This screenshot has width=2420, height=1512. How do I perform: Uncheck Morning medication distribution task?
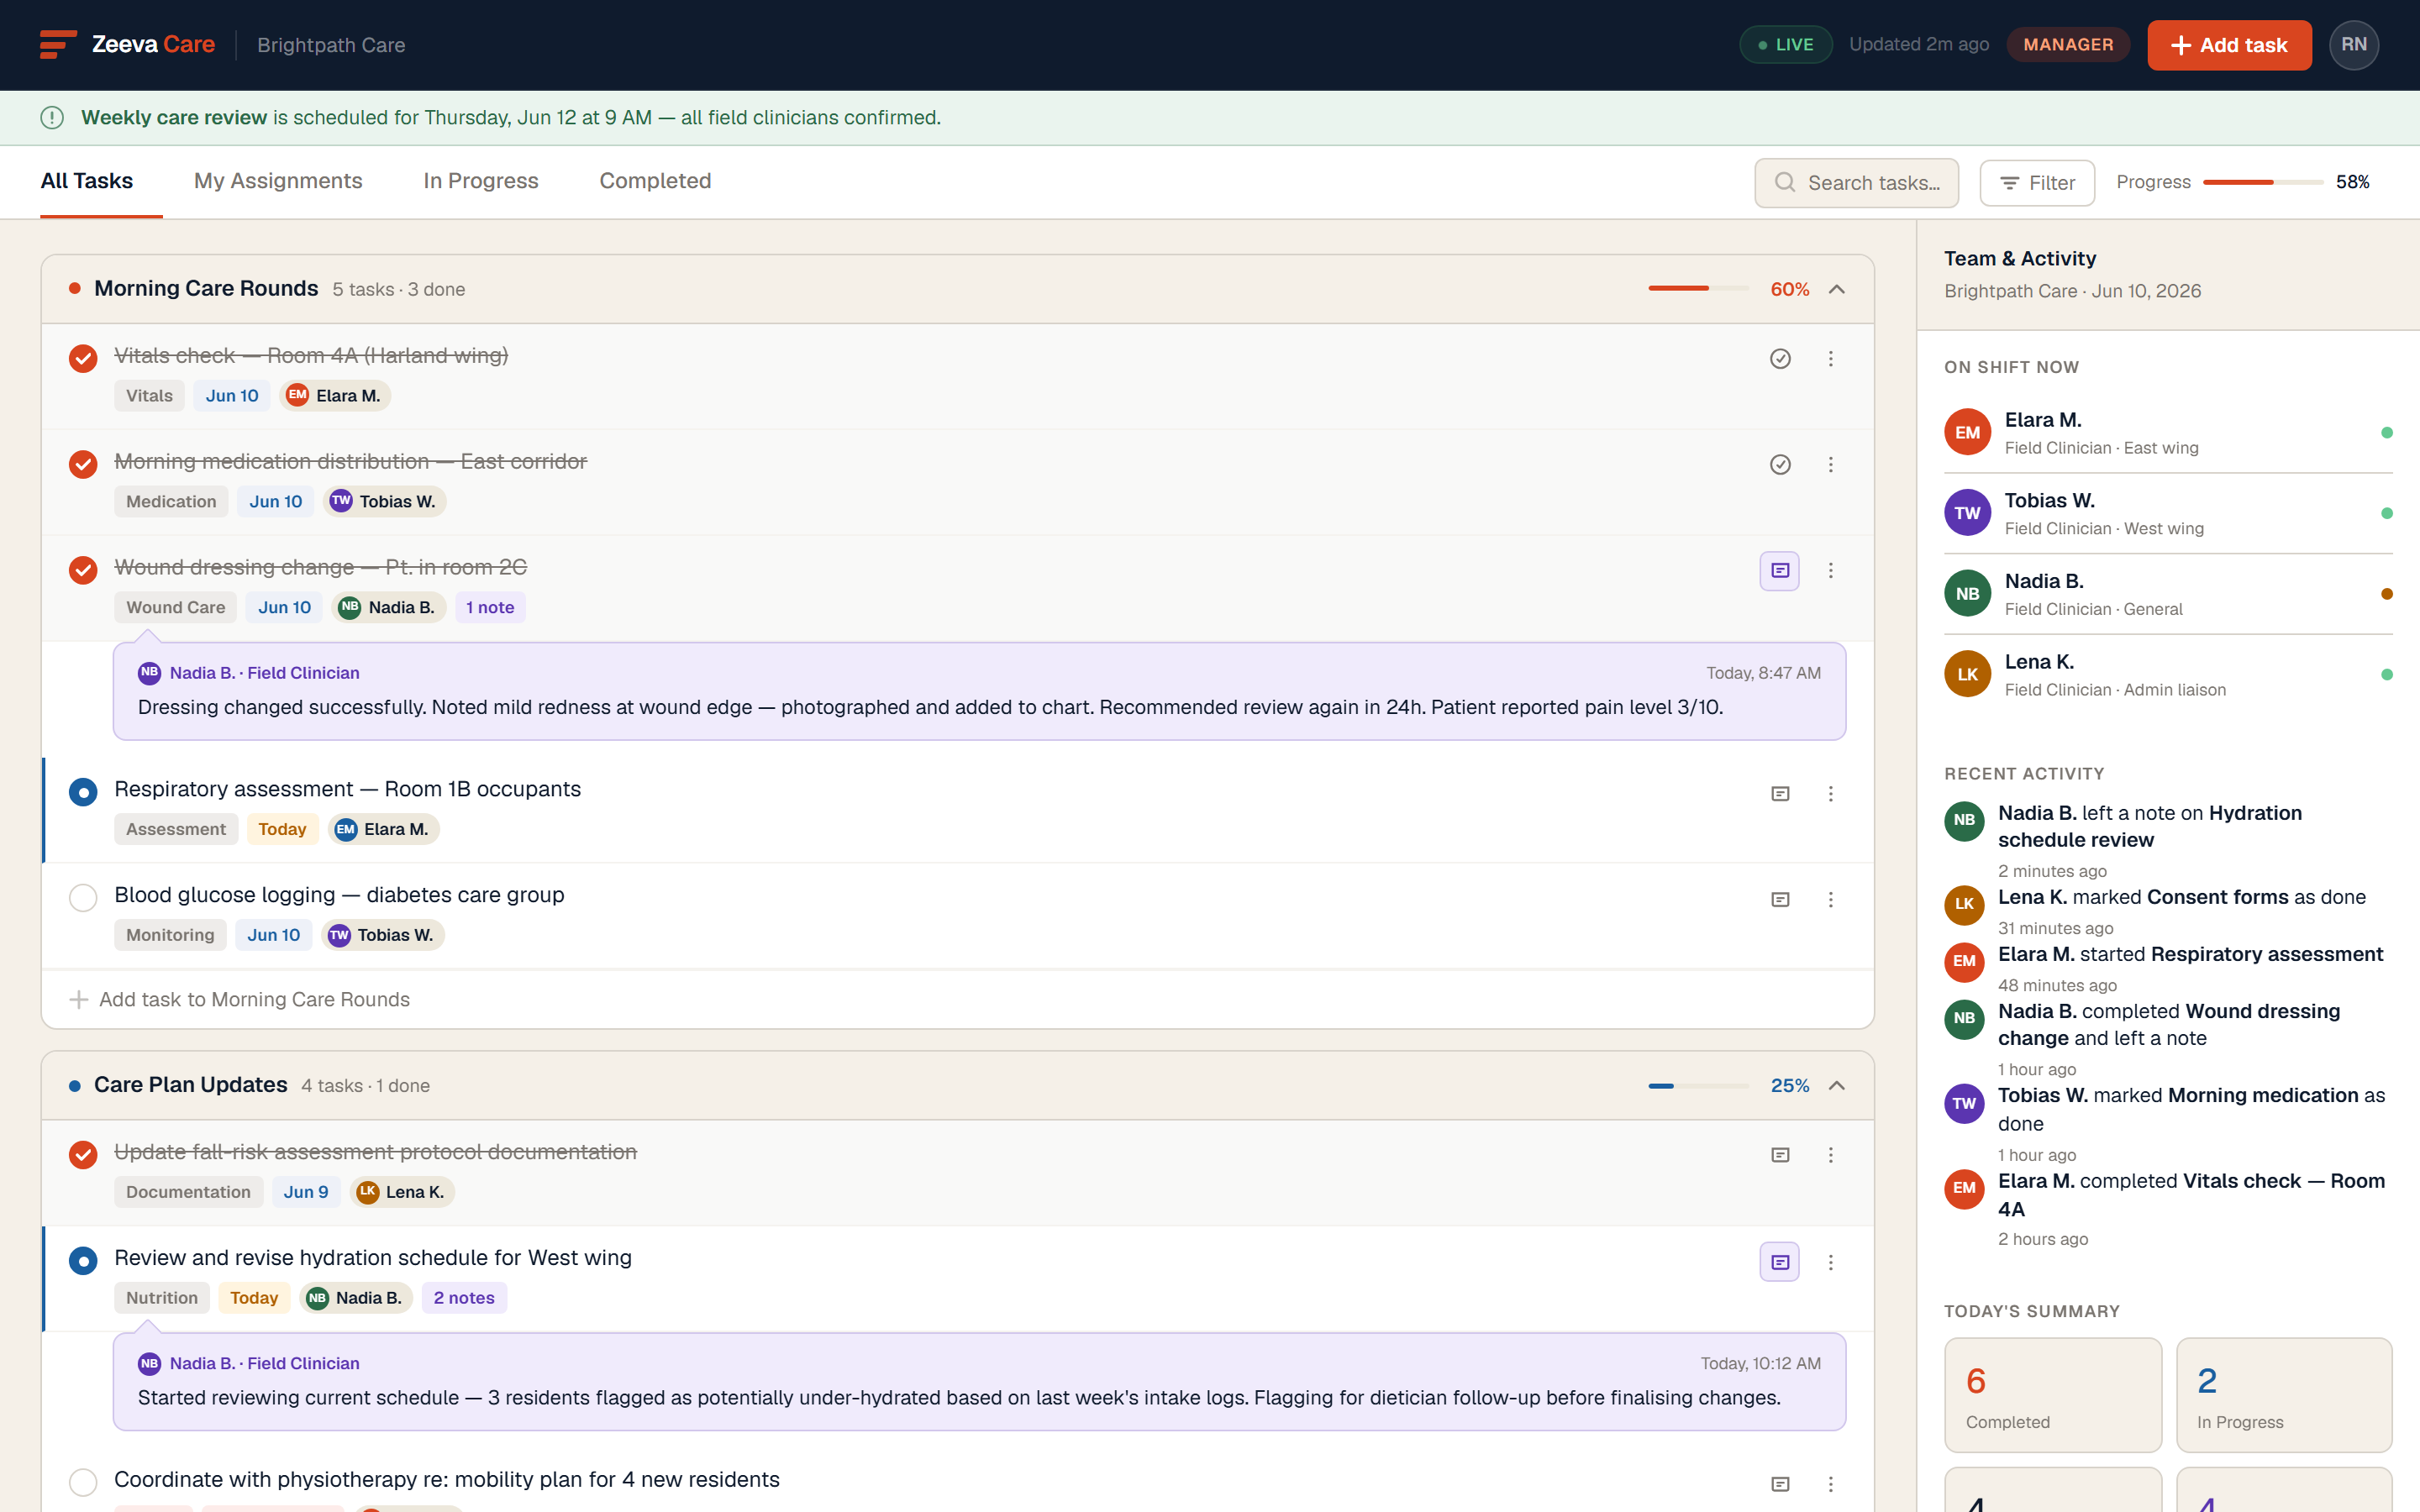(83, 465)
